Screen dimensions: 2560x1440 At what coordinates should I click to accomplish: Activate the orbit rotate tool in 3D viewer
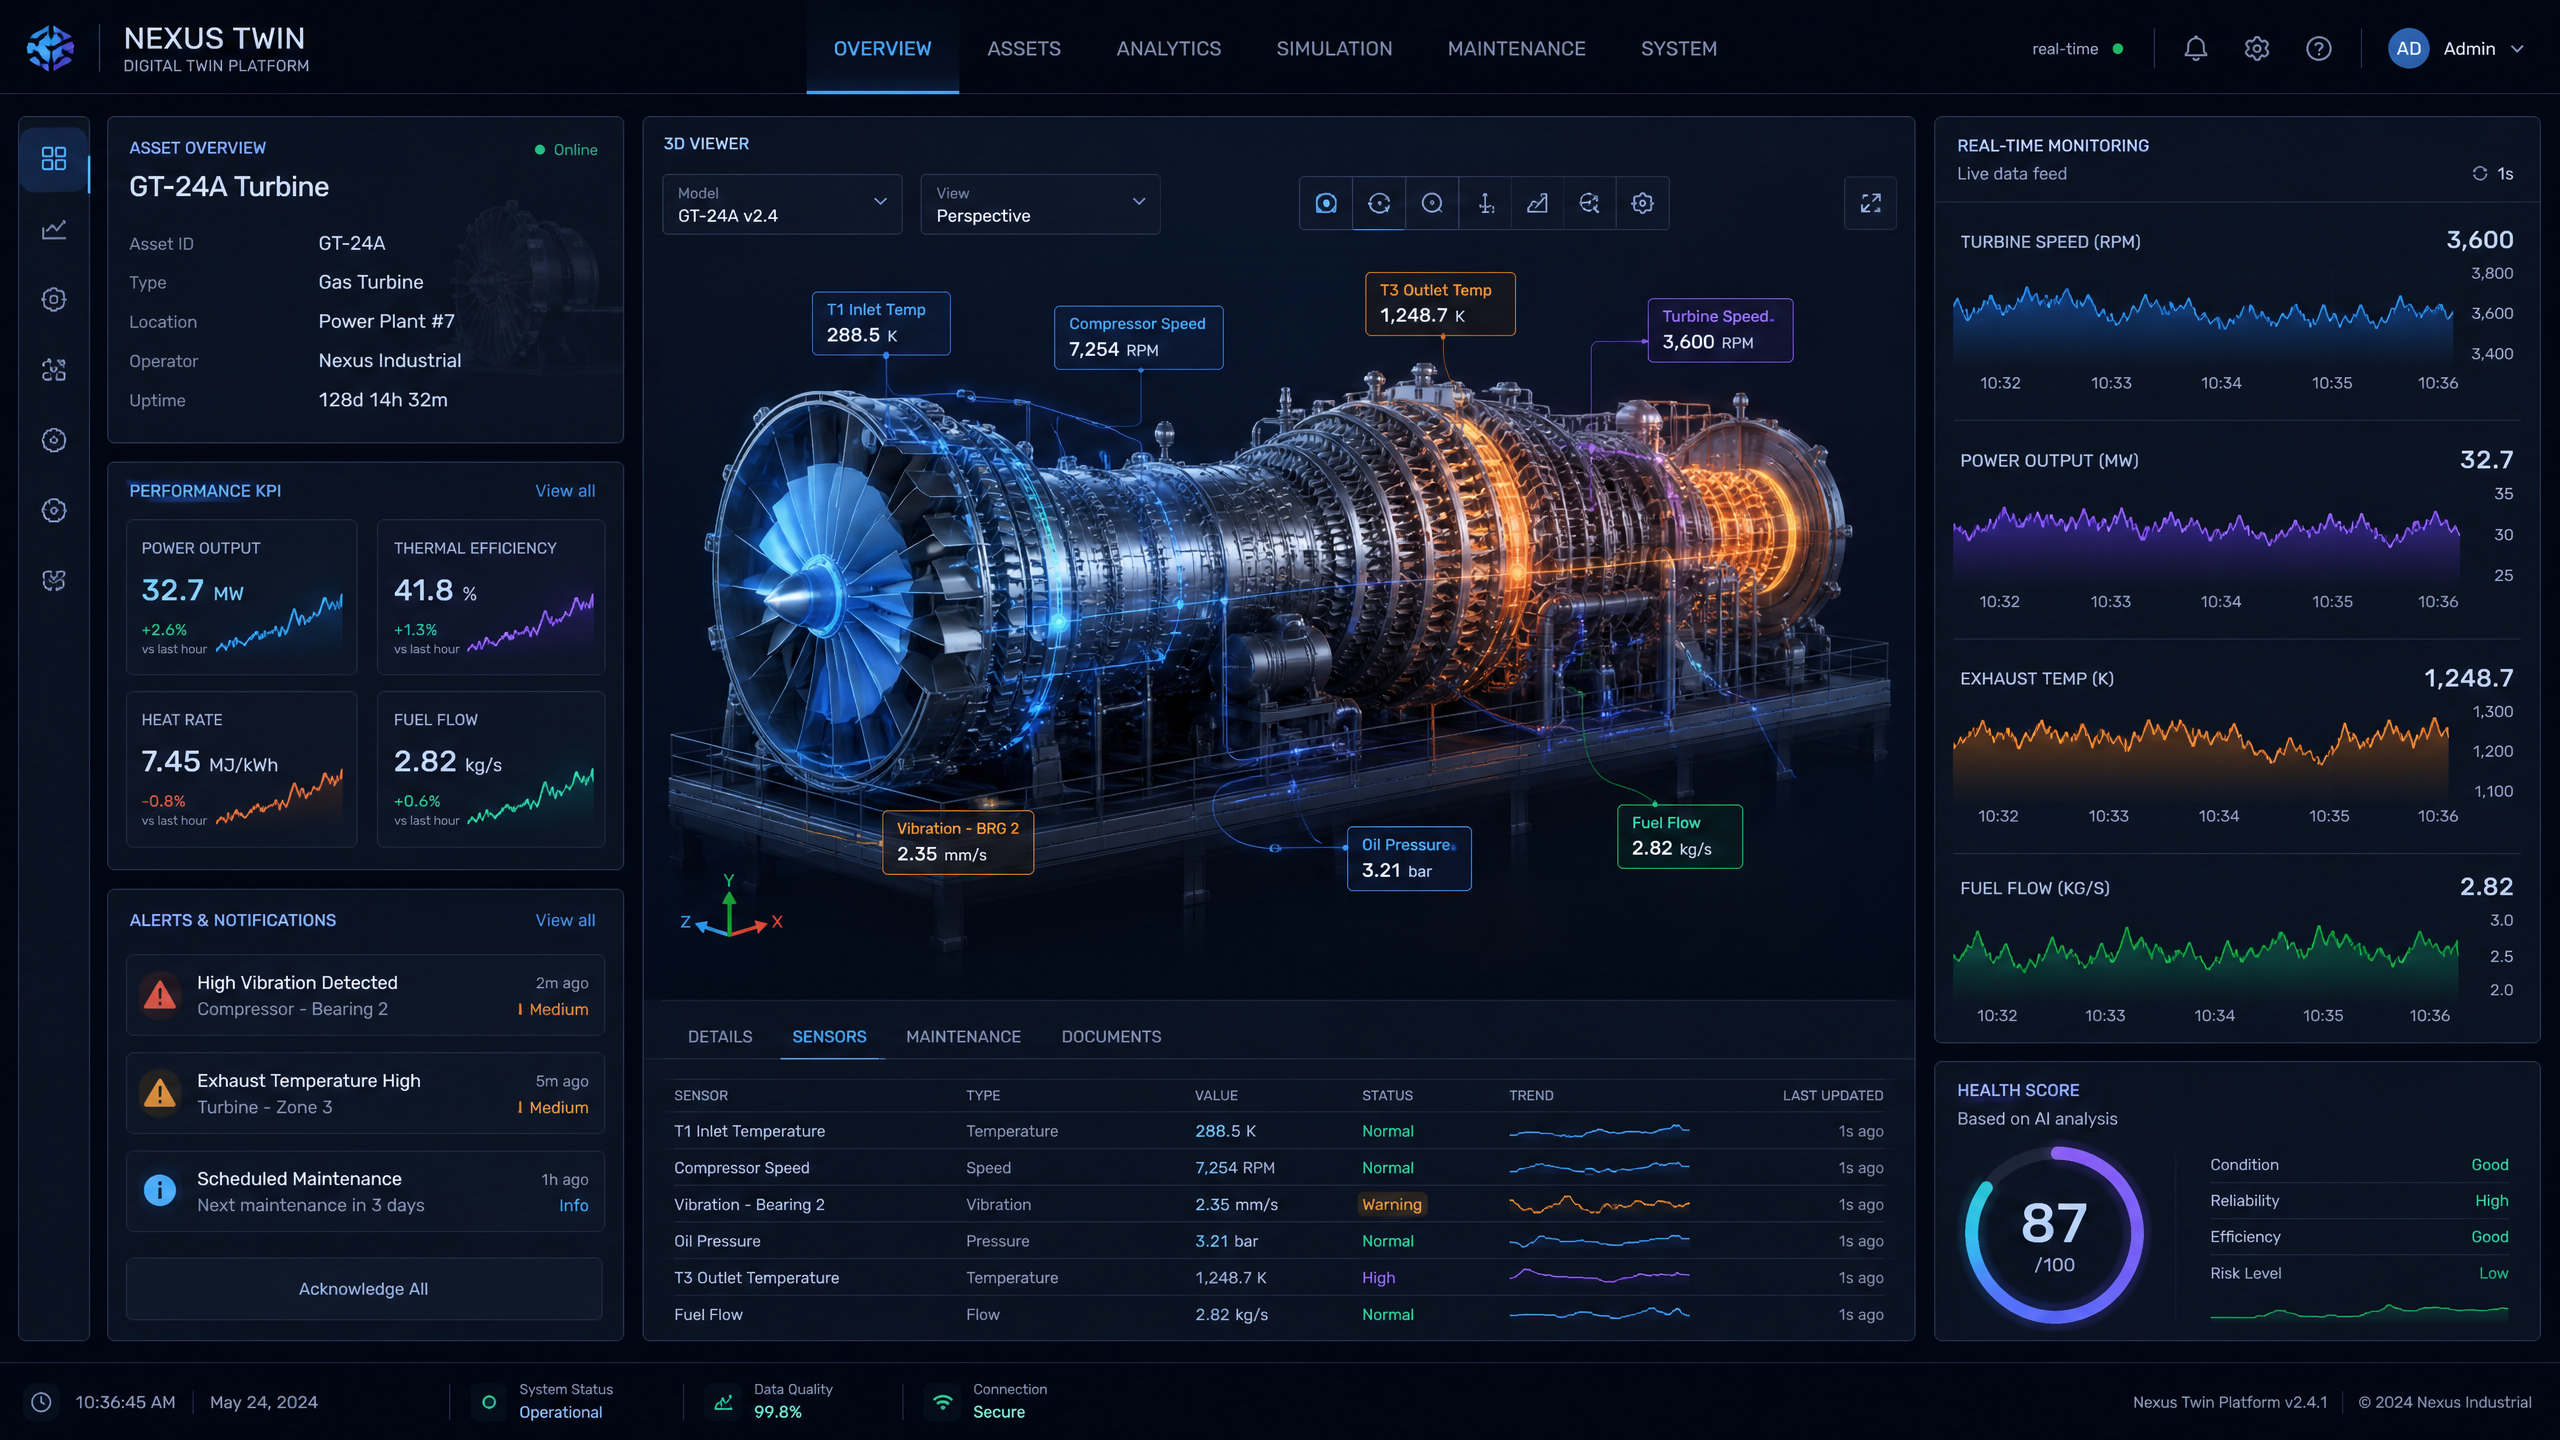pyautogui.click(x=1379, y=203)
